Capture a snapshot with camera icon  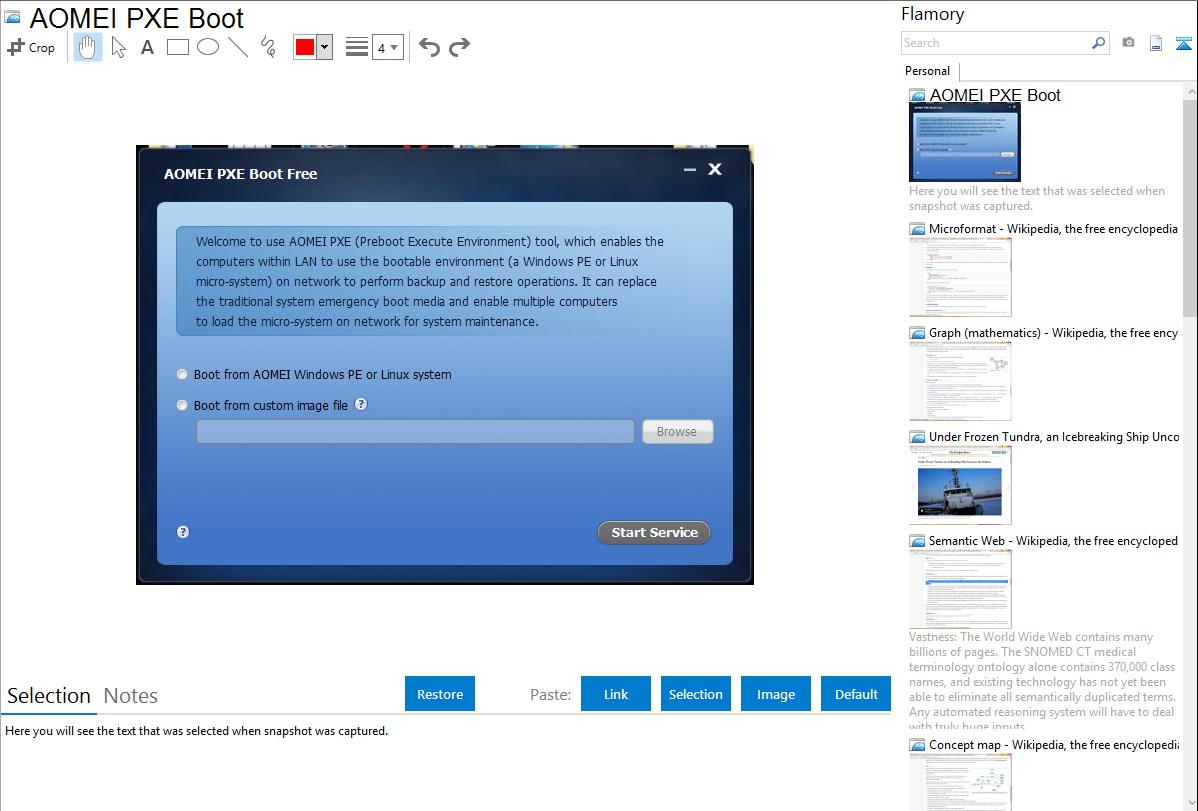click(1128, 43)
